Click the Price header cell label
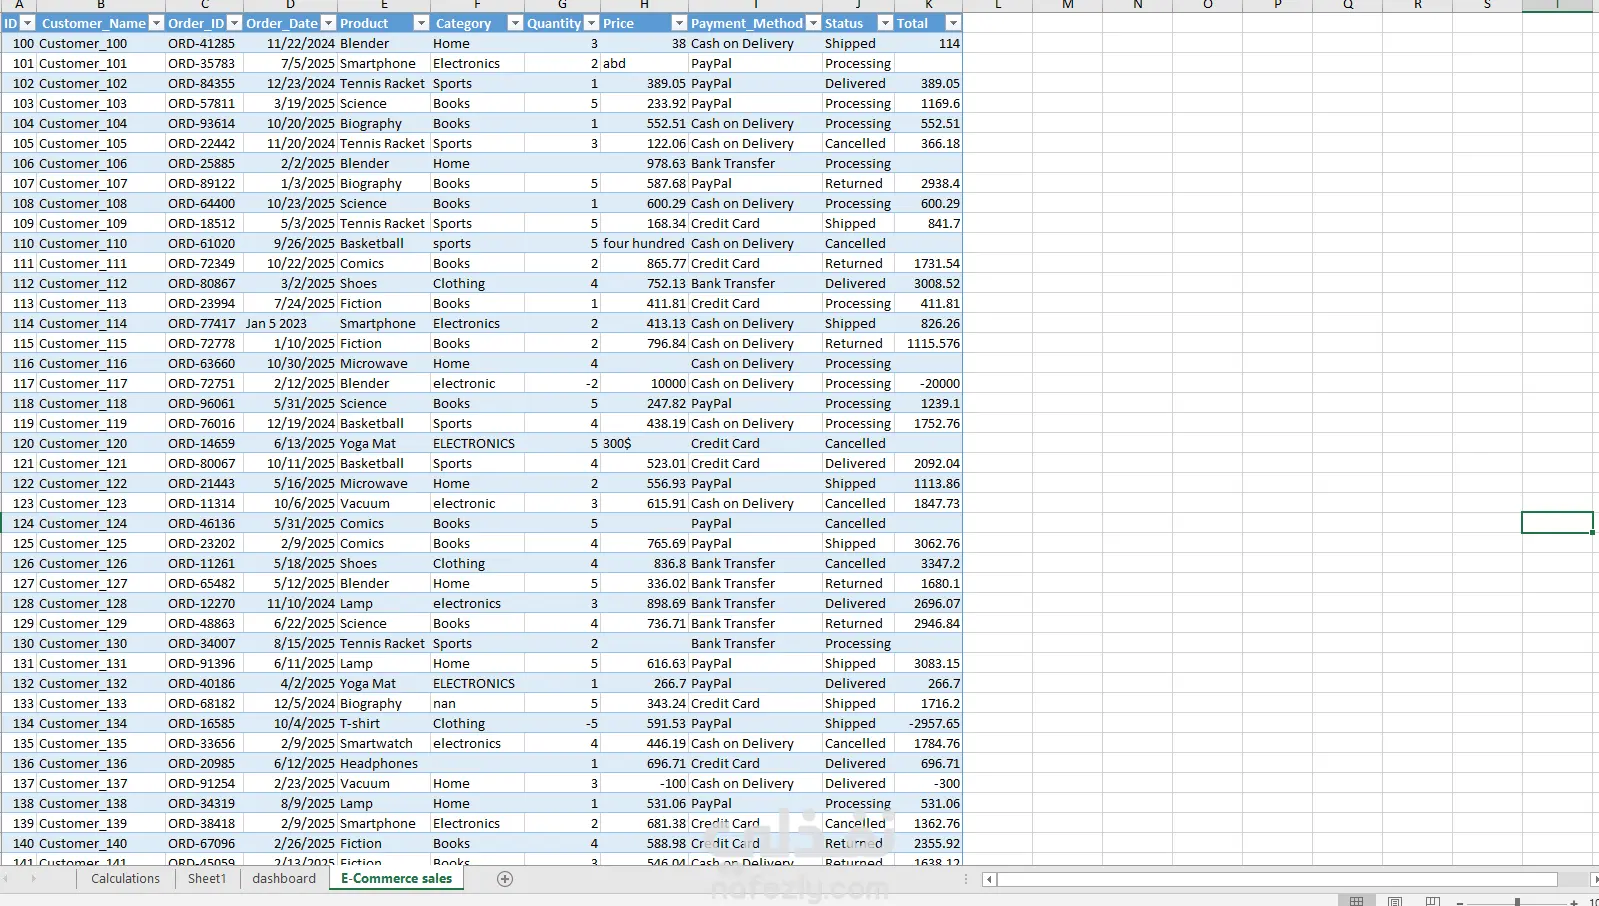This screenshot has height=906, width=1599. coord(619,23)
